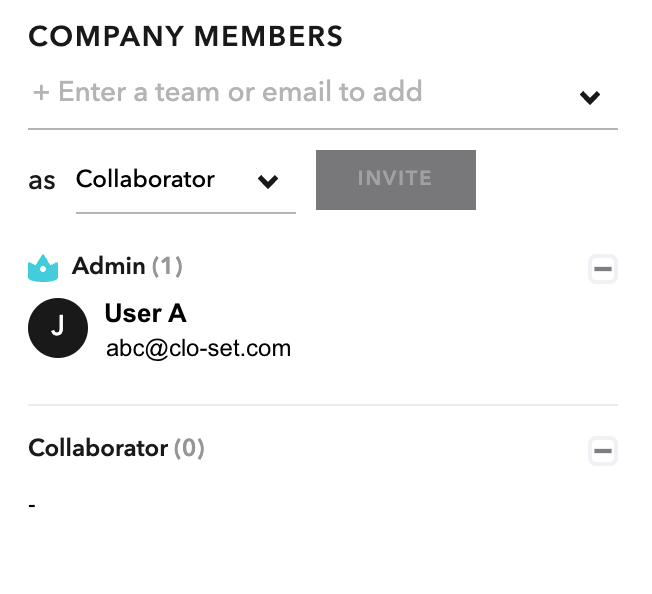Click the 'Enter a team or email' placeholder text
The image size is (652, 594).
point(240,92)
